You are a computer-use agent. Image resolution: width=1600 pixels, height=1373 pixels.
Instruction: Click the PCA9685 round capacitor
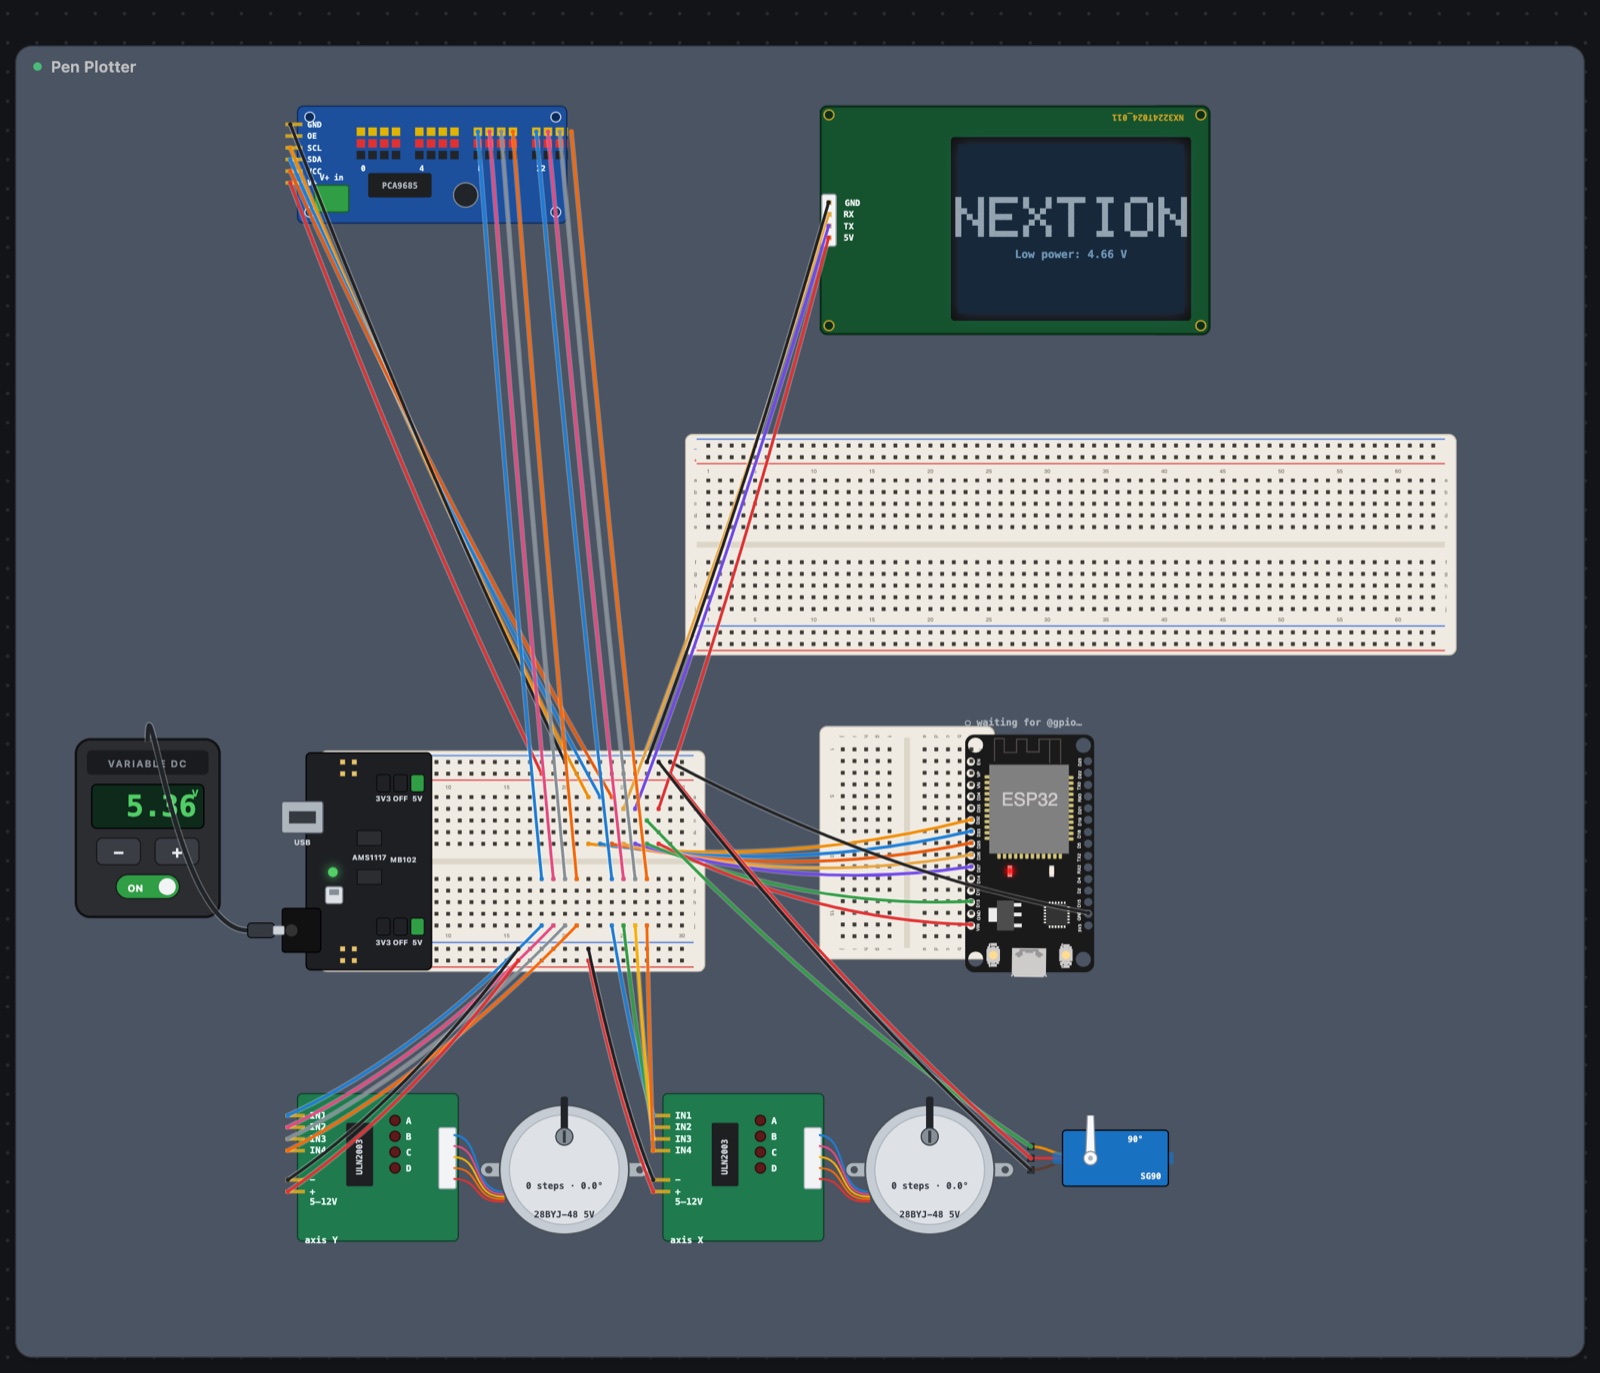(465, 195)
